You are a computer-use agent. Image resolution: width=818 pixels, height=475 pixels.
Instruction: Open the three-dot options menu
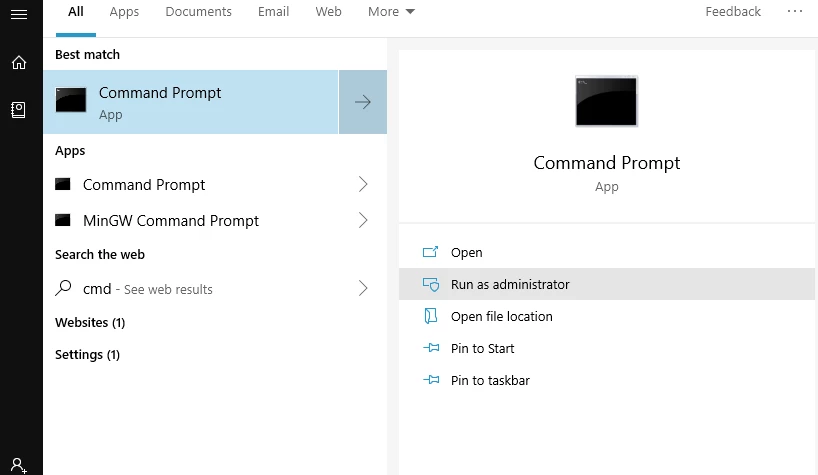click(795, 11)
